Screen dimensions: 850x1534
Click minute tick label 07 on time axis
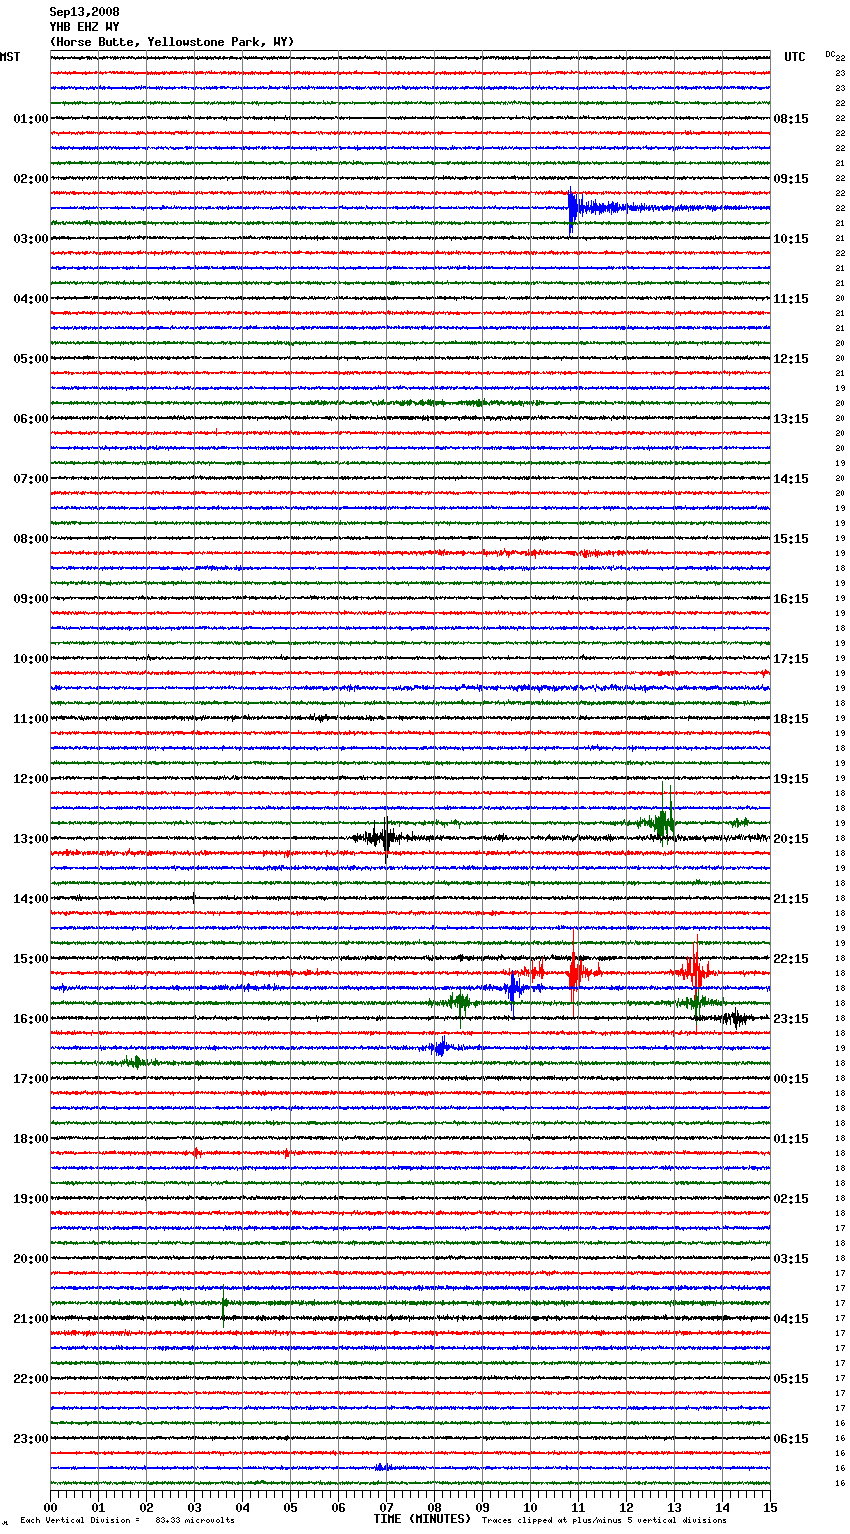386,1507
